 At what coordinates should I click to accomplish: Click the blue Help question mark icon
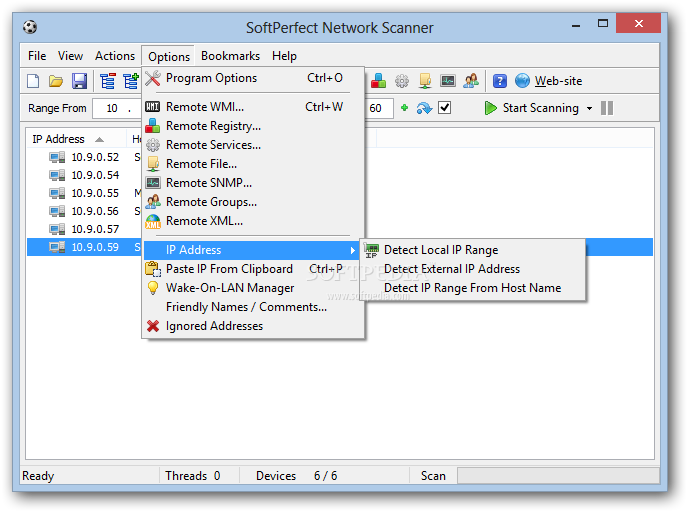pos(500,81)
